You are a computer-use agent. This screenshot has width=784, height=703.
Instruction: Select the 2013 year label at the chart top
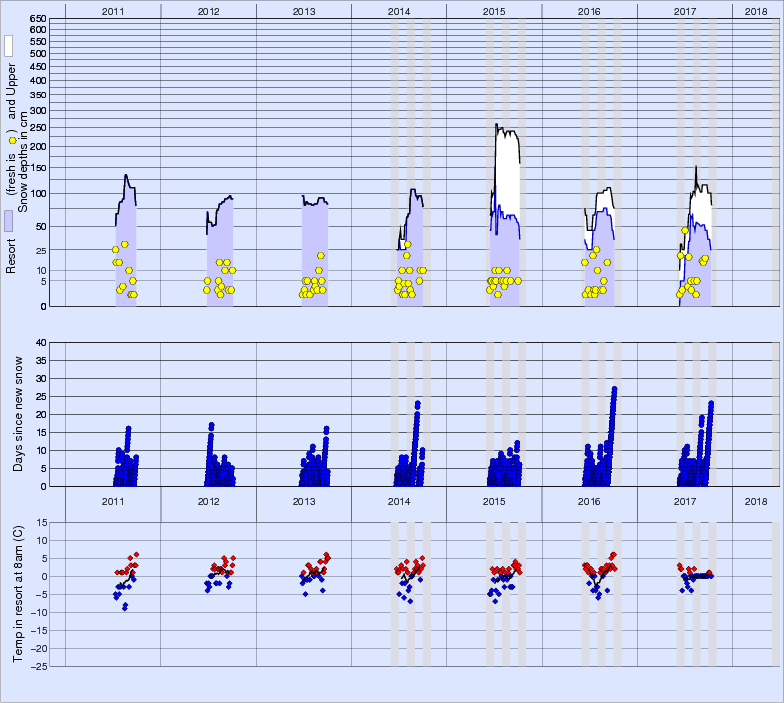pos(303,10)
